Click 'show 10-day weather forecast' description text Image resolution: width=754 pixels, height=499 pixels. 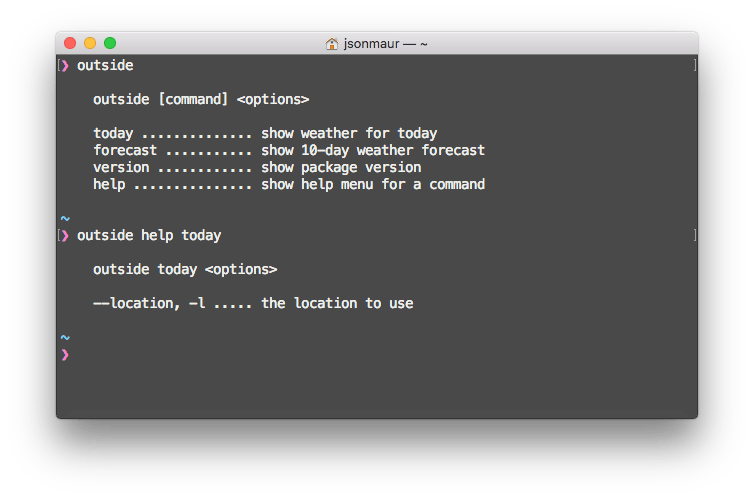coord(373,151)
